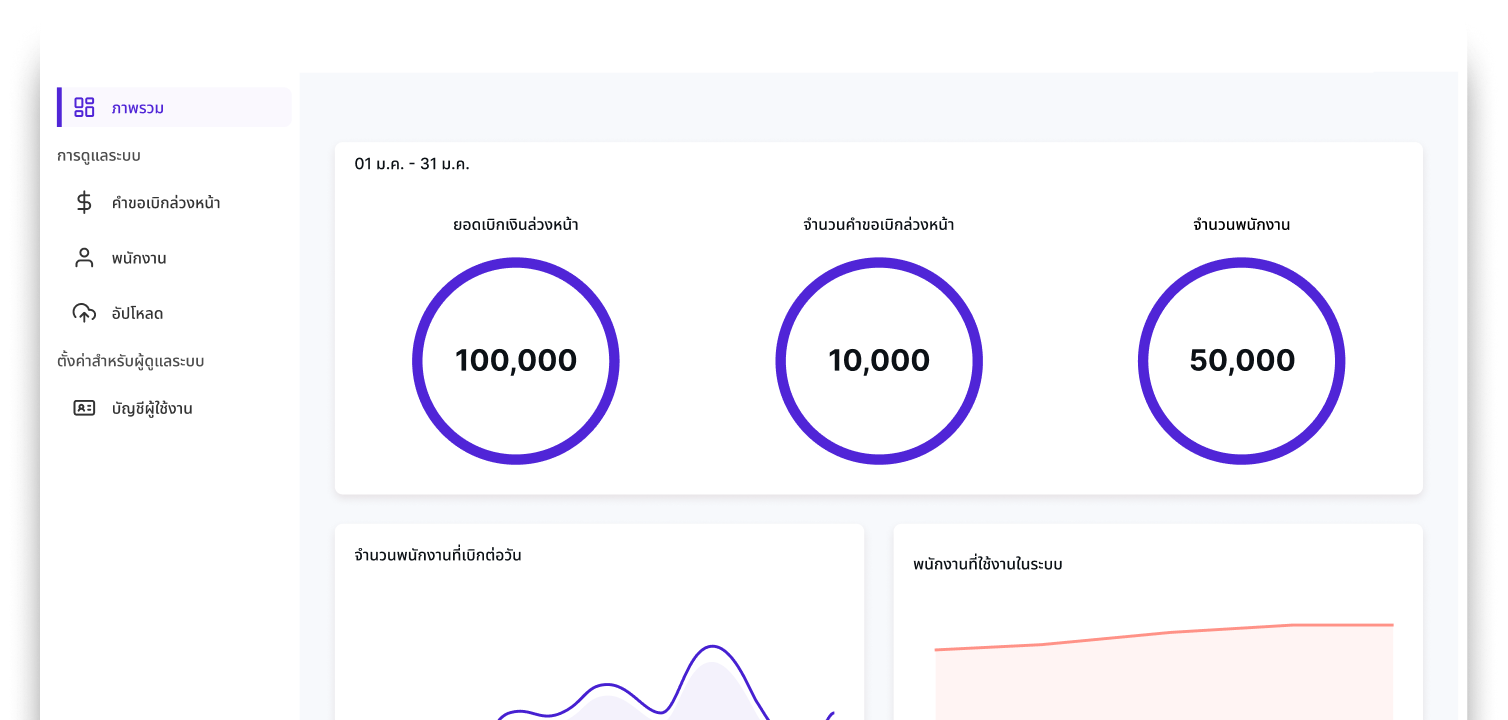Image resolution: width=1508 pixels, height=720 pixels.
Task: Click the dollar sign icon in sidebar
Action: [84, 203]
